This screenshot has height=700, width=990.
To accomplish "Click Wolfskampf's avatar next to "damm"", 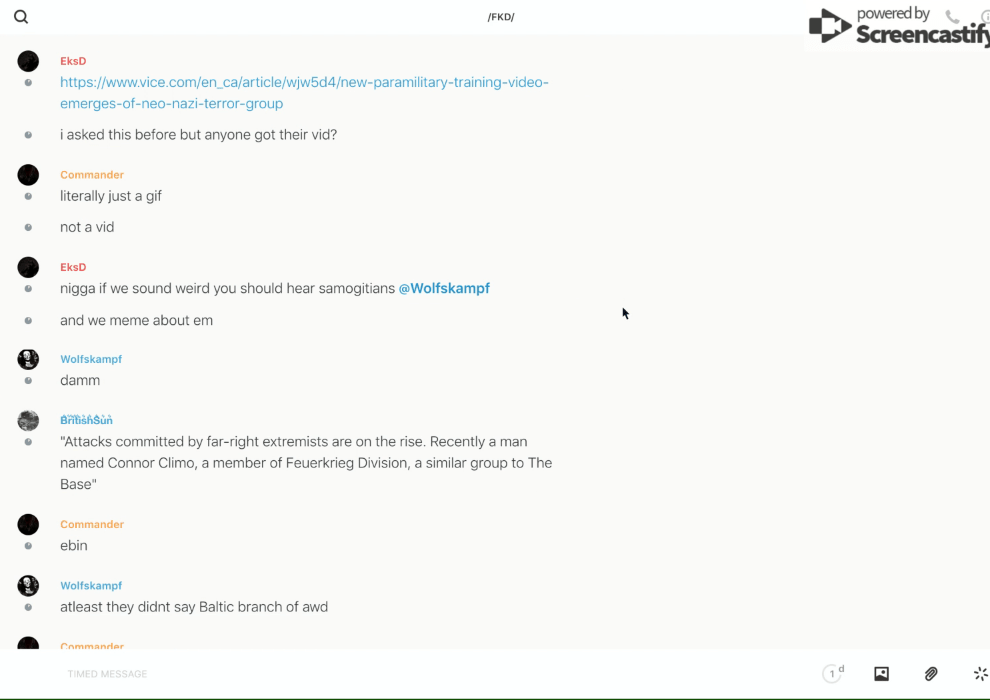I will [28, 359].
